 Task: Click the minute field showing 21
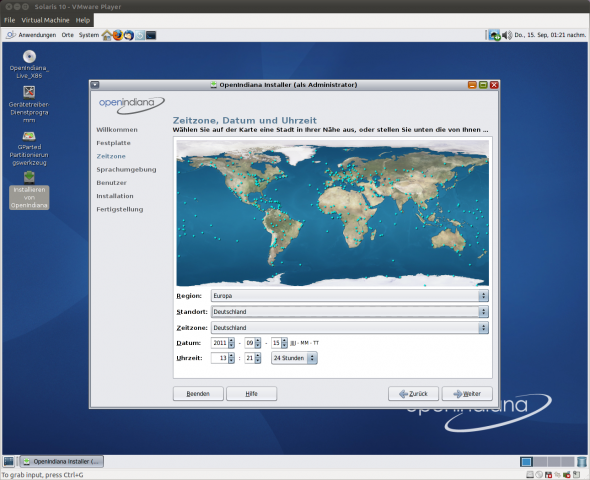(x=249, y=358)
